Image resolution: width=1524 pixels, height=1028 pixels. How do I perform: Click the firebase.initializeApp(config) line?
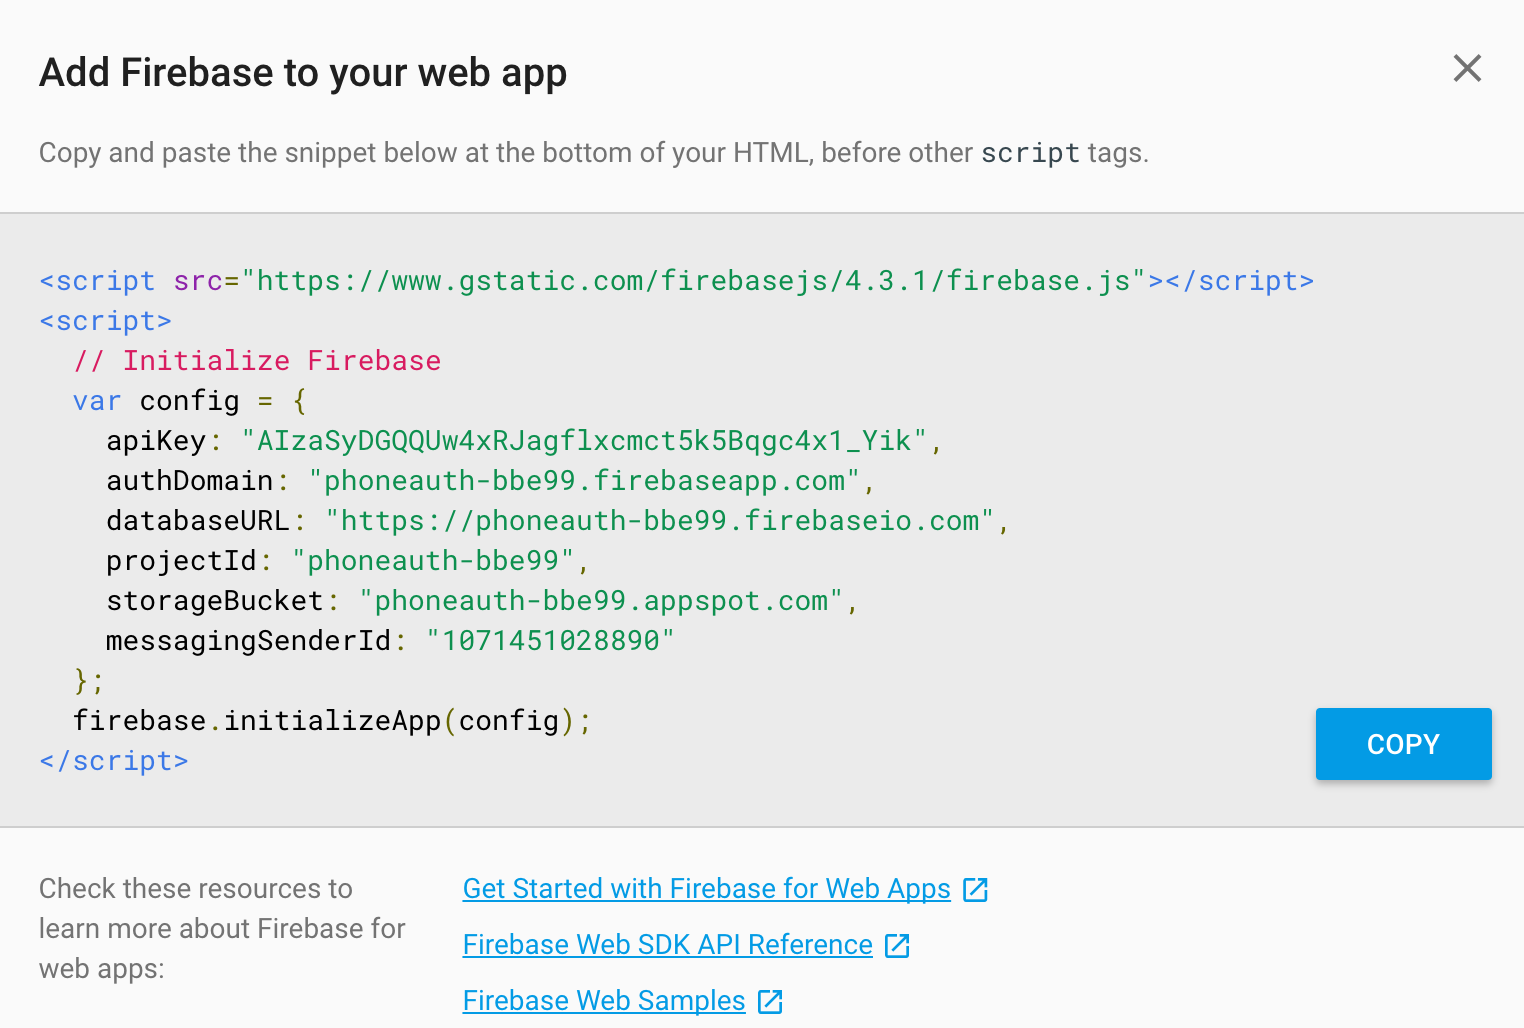[x=332, y=721]
